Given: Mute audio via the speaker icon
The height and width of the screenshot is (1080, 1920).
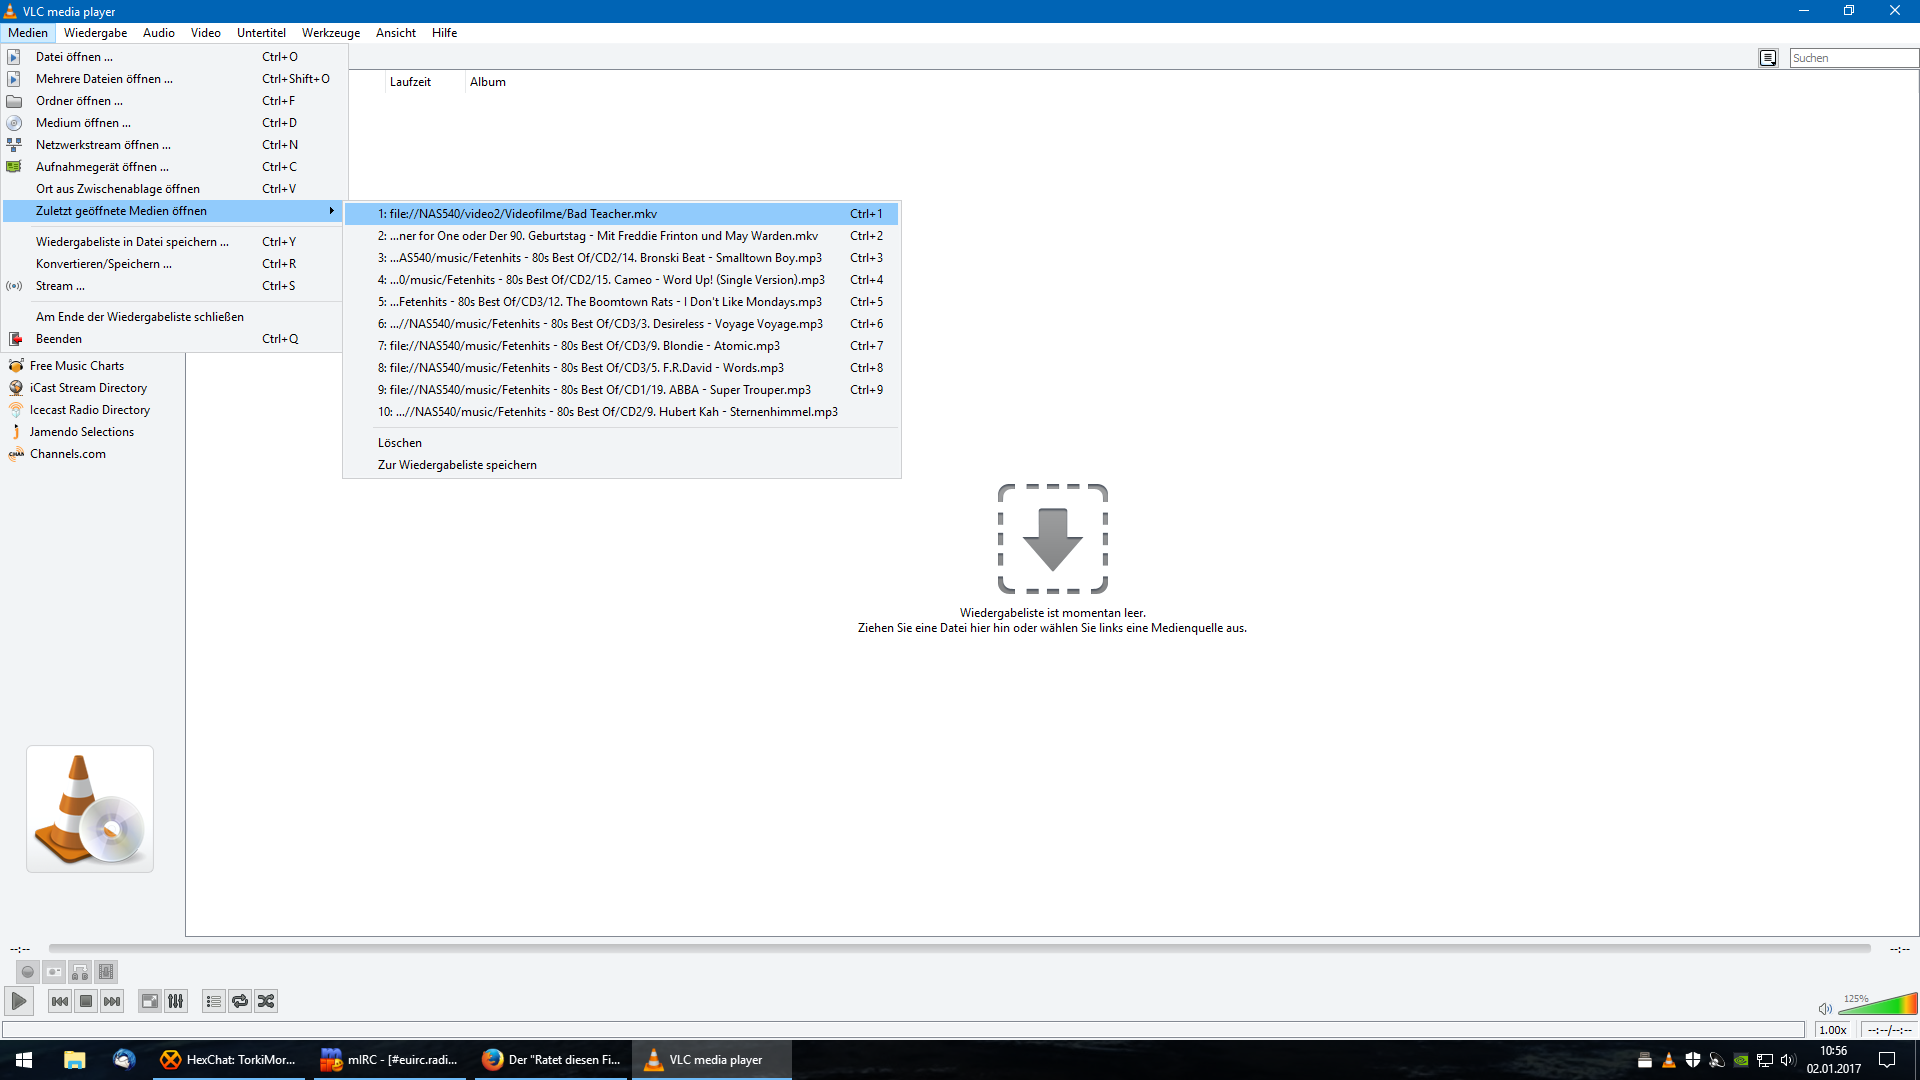Looking at the screenshot, I should pos(1825,1008).
